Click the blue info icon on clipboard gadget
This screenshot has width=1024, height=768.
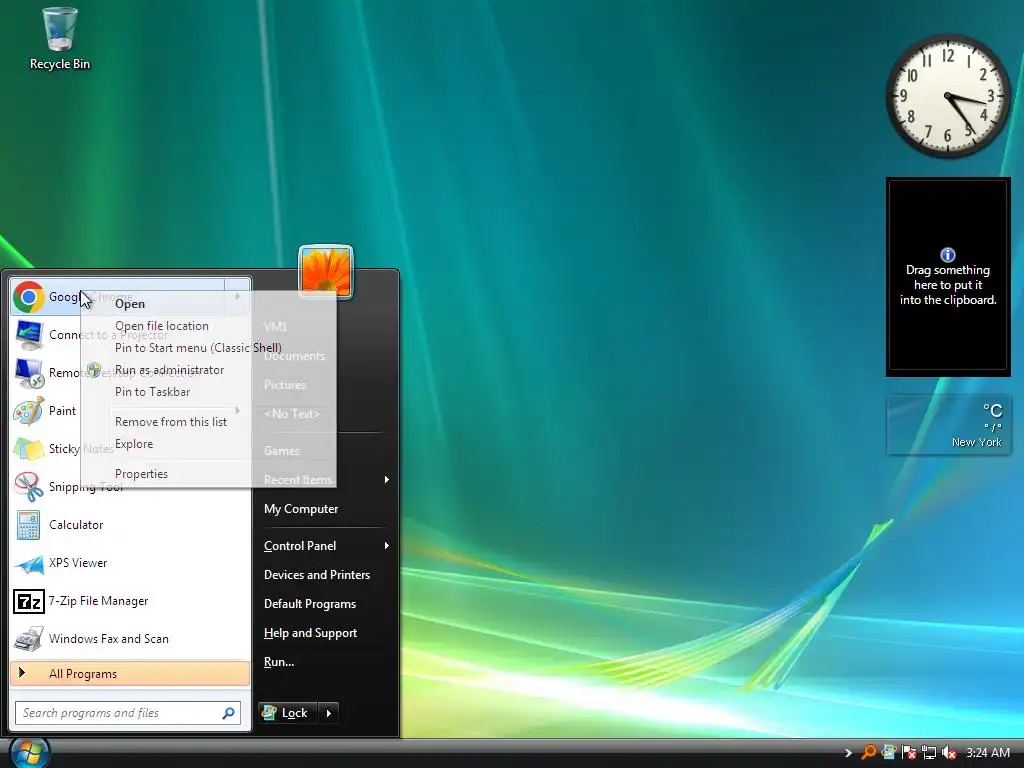[x=948, y=255]
